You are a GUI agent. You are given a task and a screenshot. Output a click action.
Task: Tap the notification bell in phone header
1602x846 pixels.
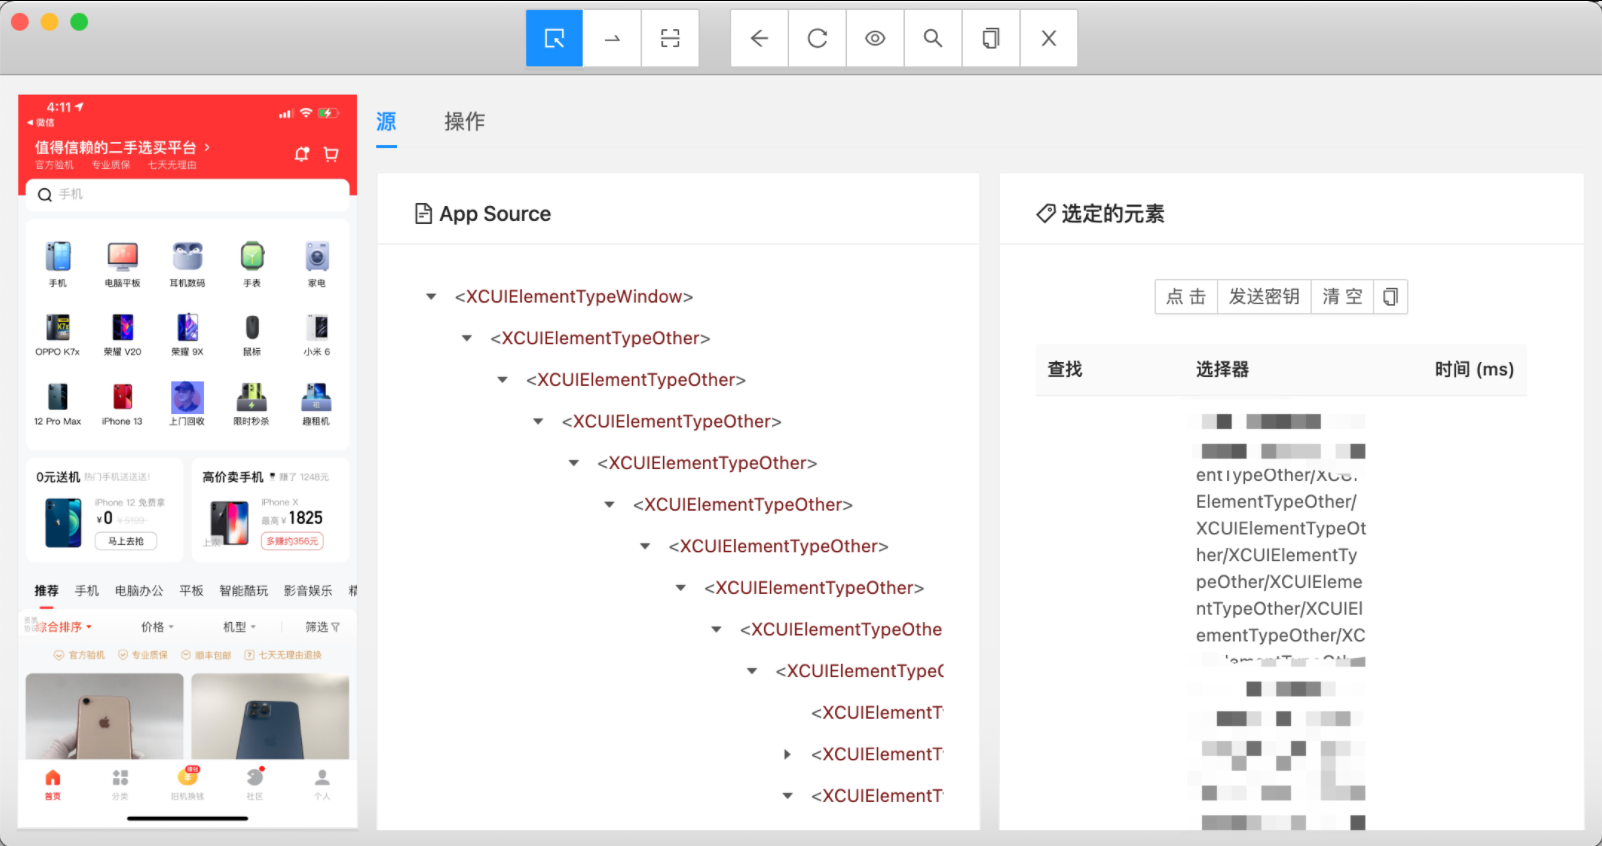[302, 154]
